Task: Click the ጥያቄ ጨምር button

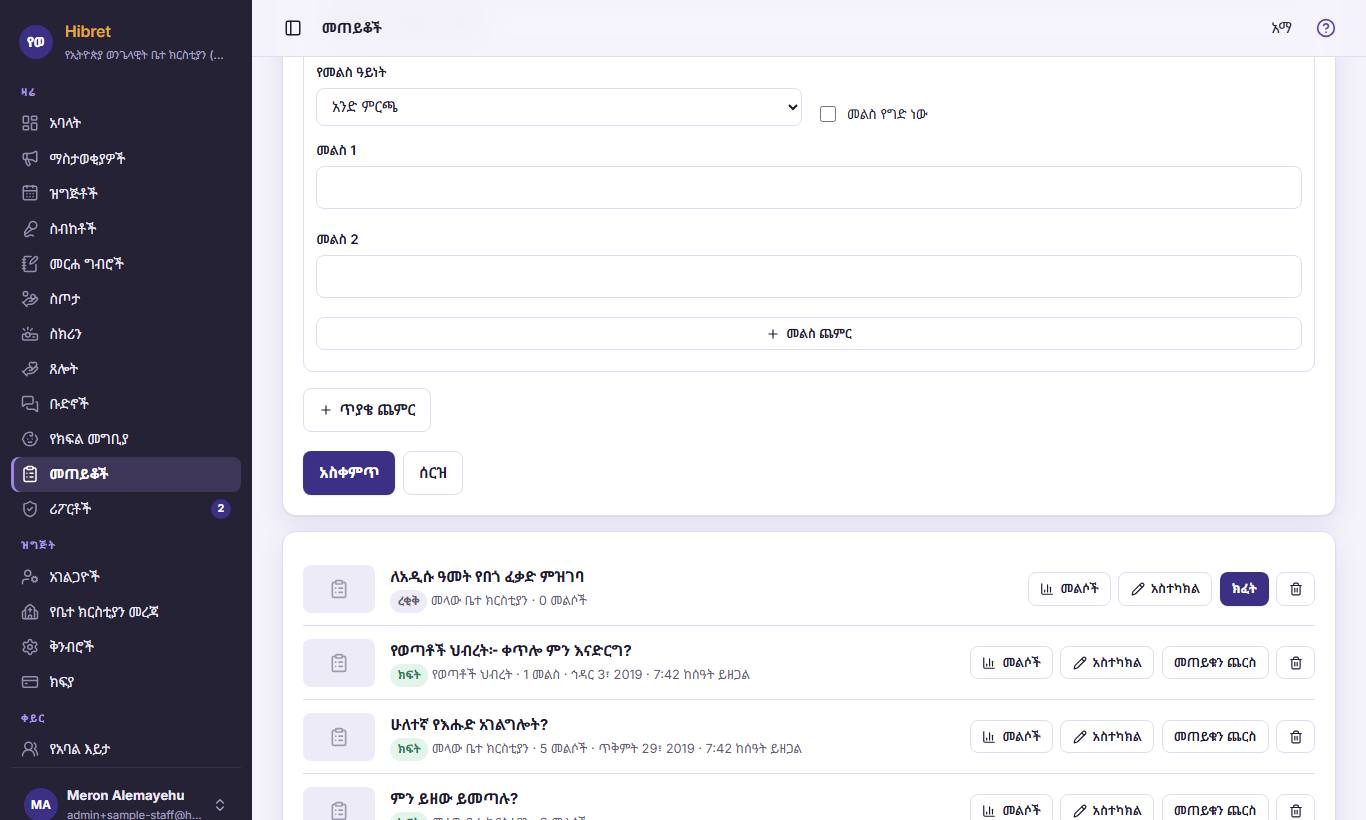Action: click(367, 410)
